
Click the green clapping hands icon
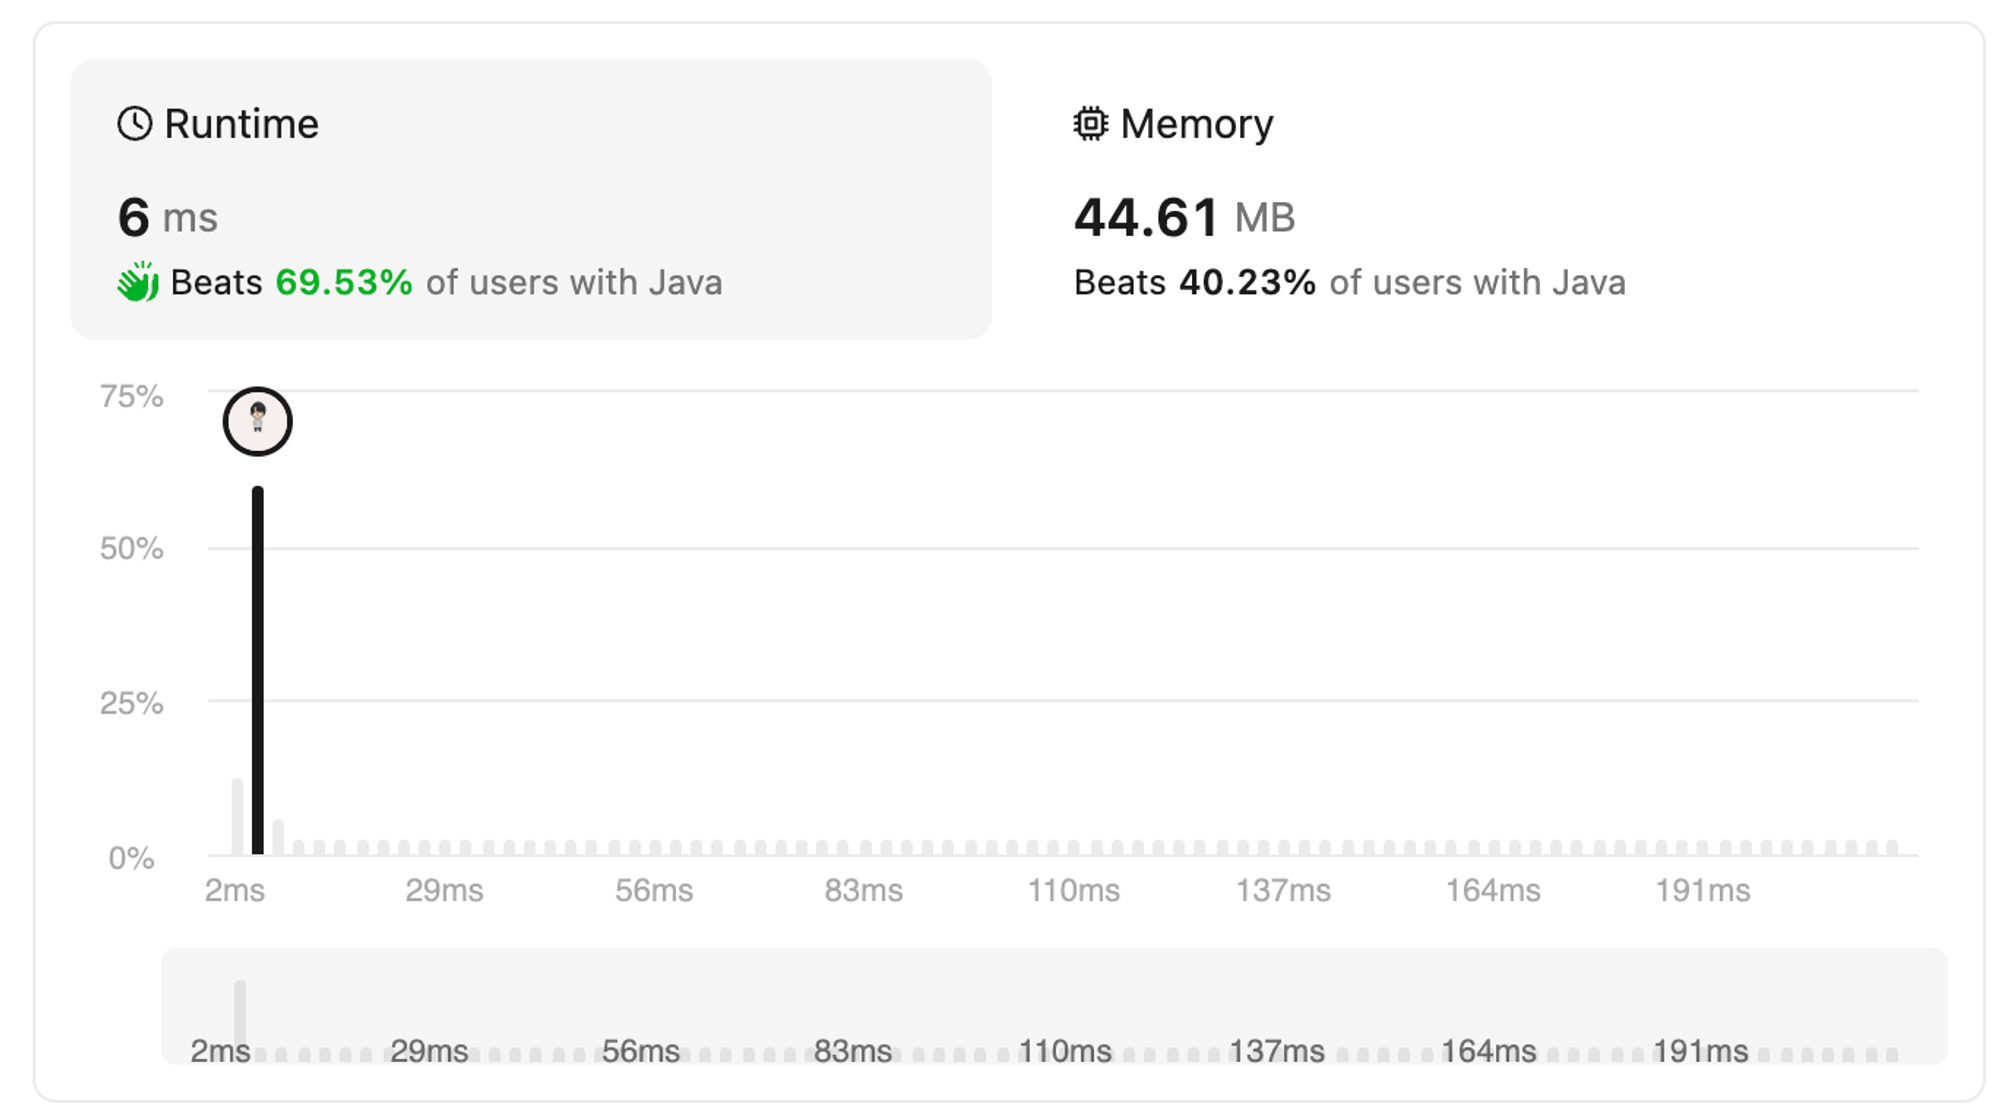click(138, 281)
